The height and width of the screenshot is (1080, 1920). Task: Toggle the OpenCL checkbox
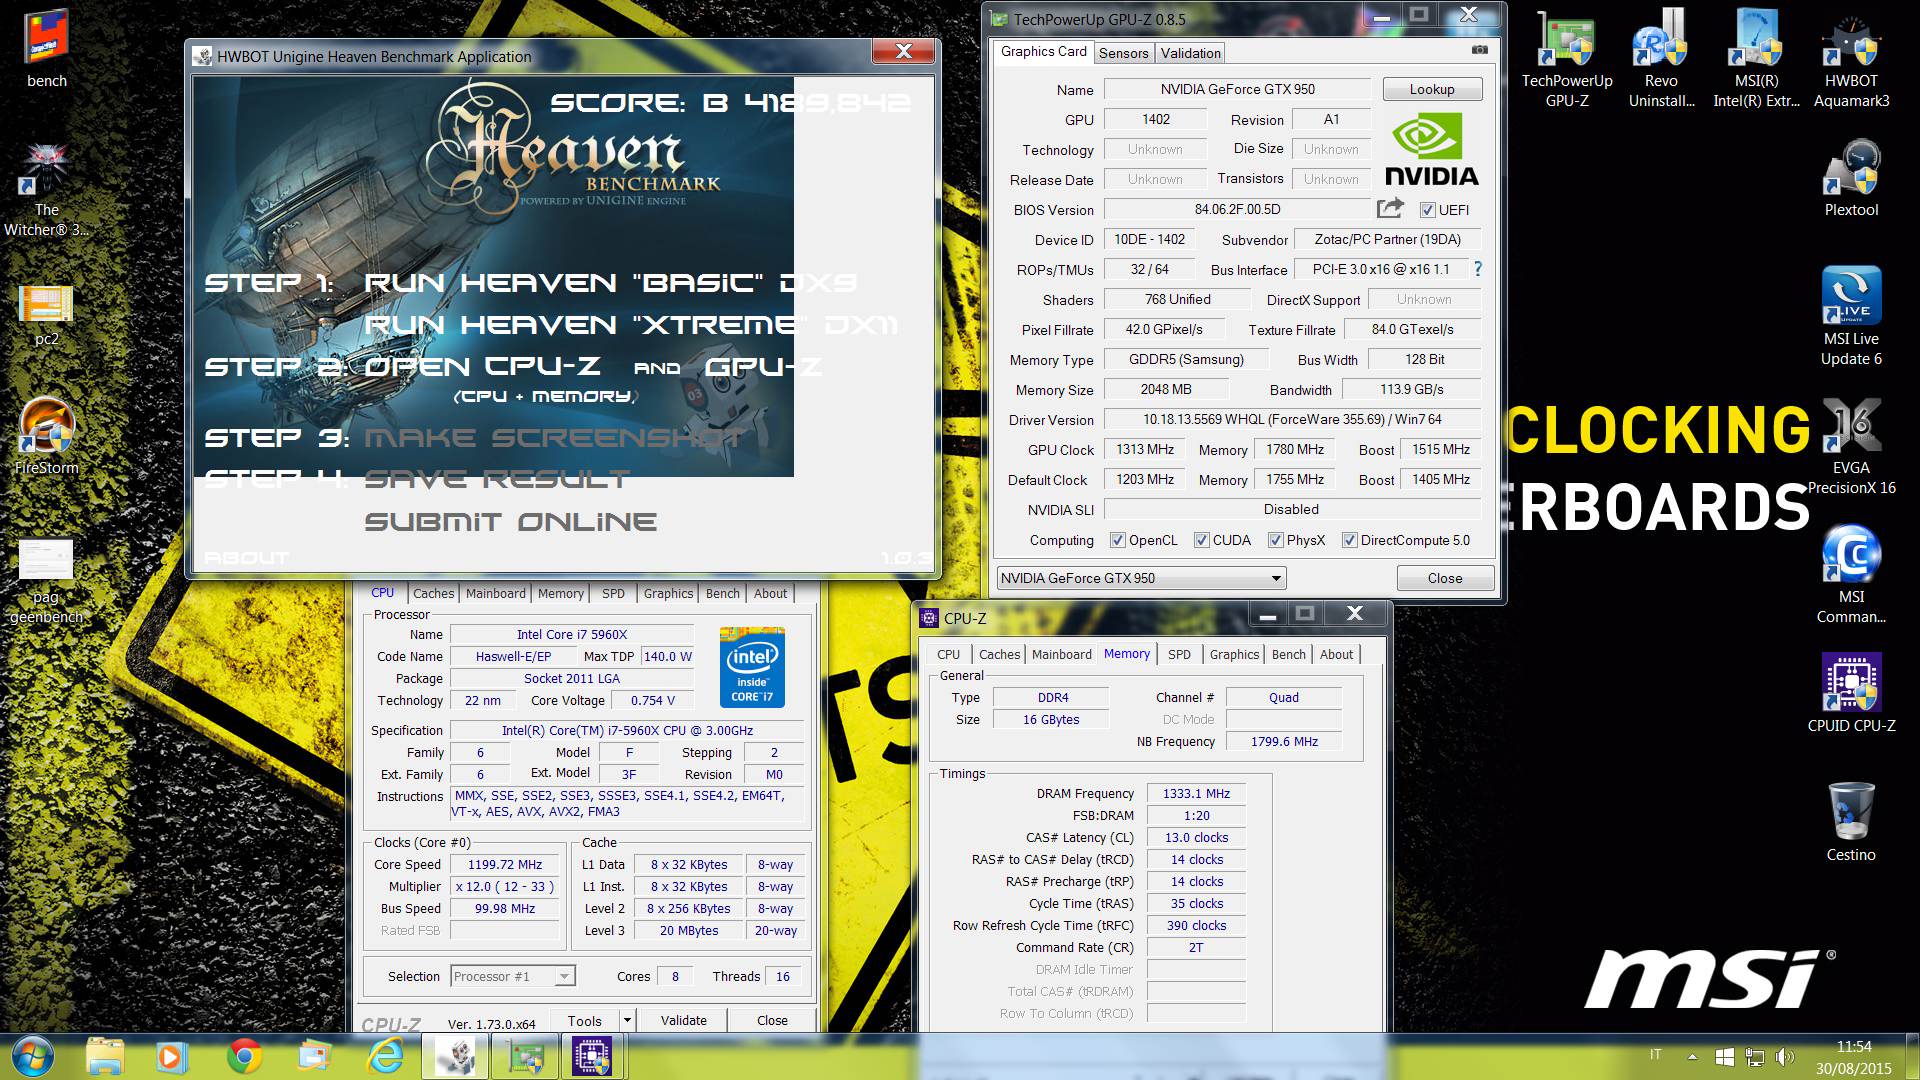[1118, 540]
